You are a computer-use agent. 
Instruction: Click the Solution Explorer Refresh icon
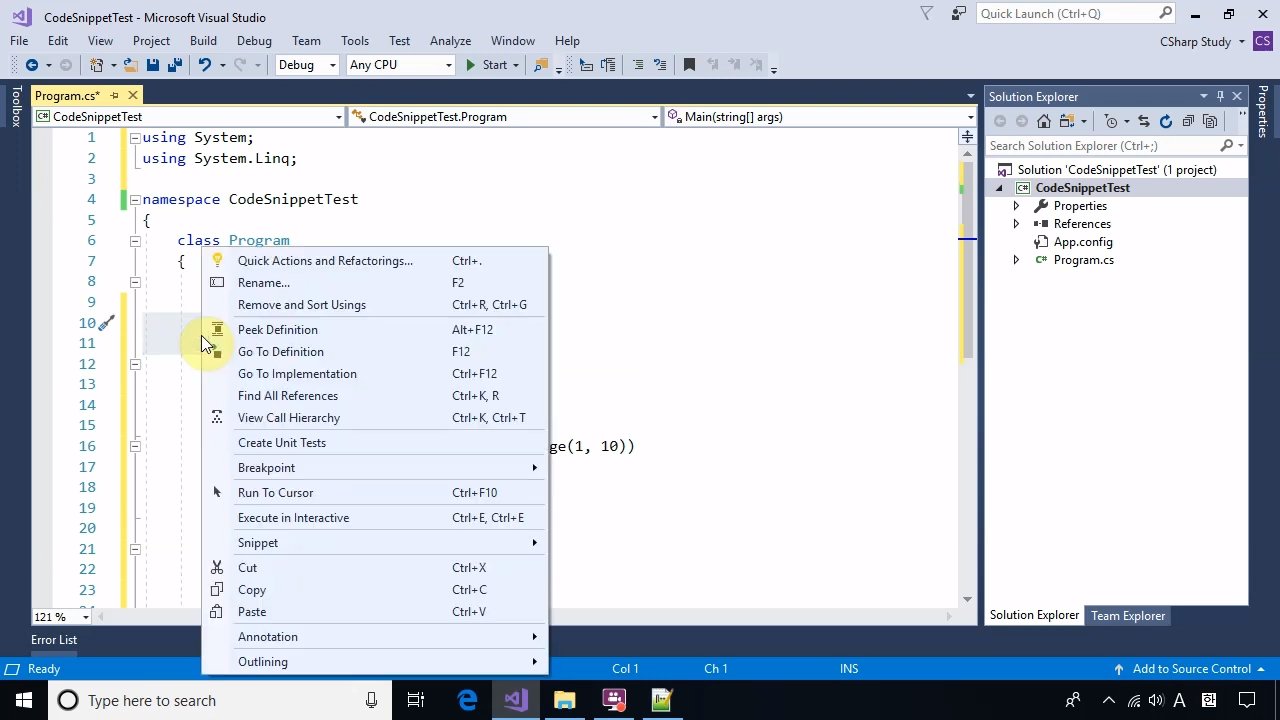click(x=1166, y=121)
